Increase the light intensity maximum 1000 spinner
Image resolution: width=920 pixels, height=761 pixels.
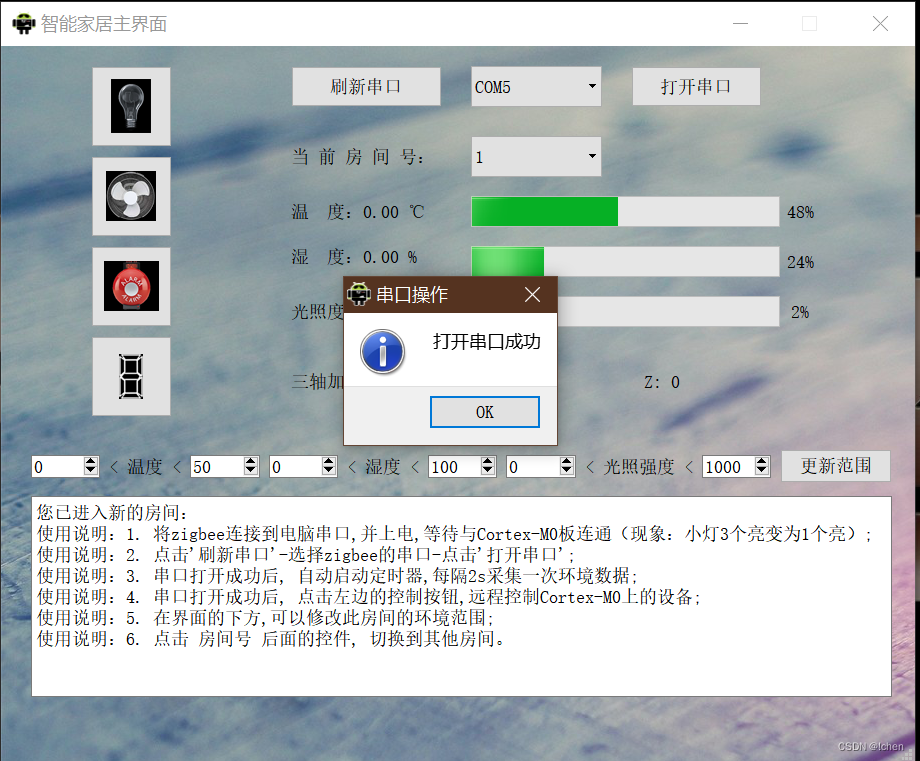(x=762, y=462)
